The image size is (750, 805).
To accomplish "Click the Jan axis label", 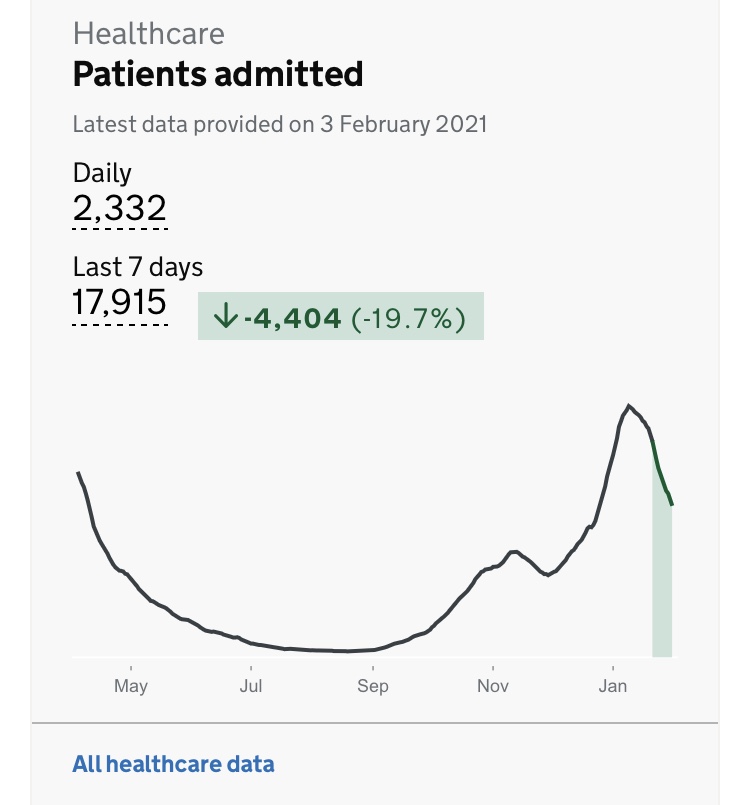I will pos(613,686).
